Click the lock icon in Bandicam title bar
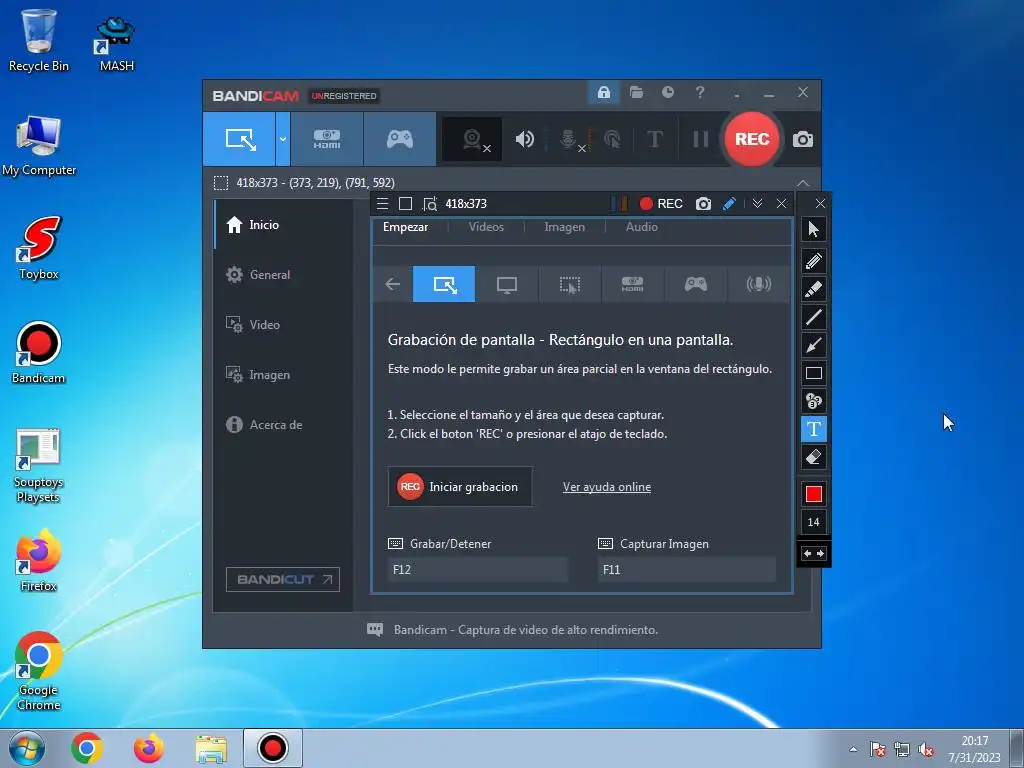Viewport: 1024px width, 768px height. pos(603,92)
